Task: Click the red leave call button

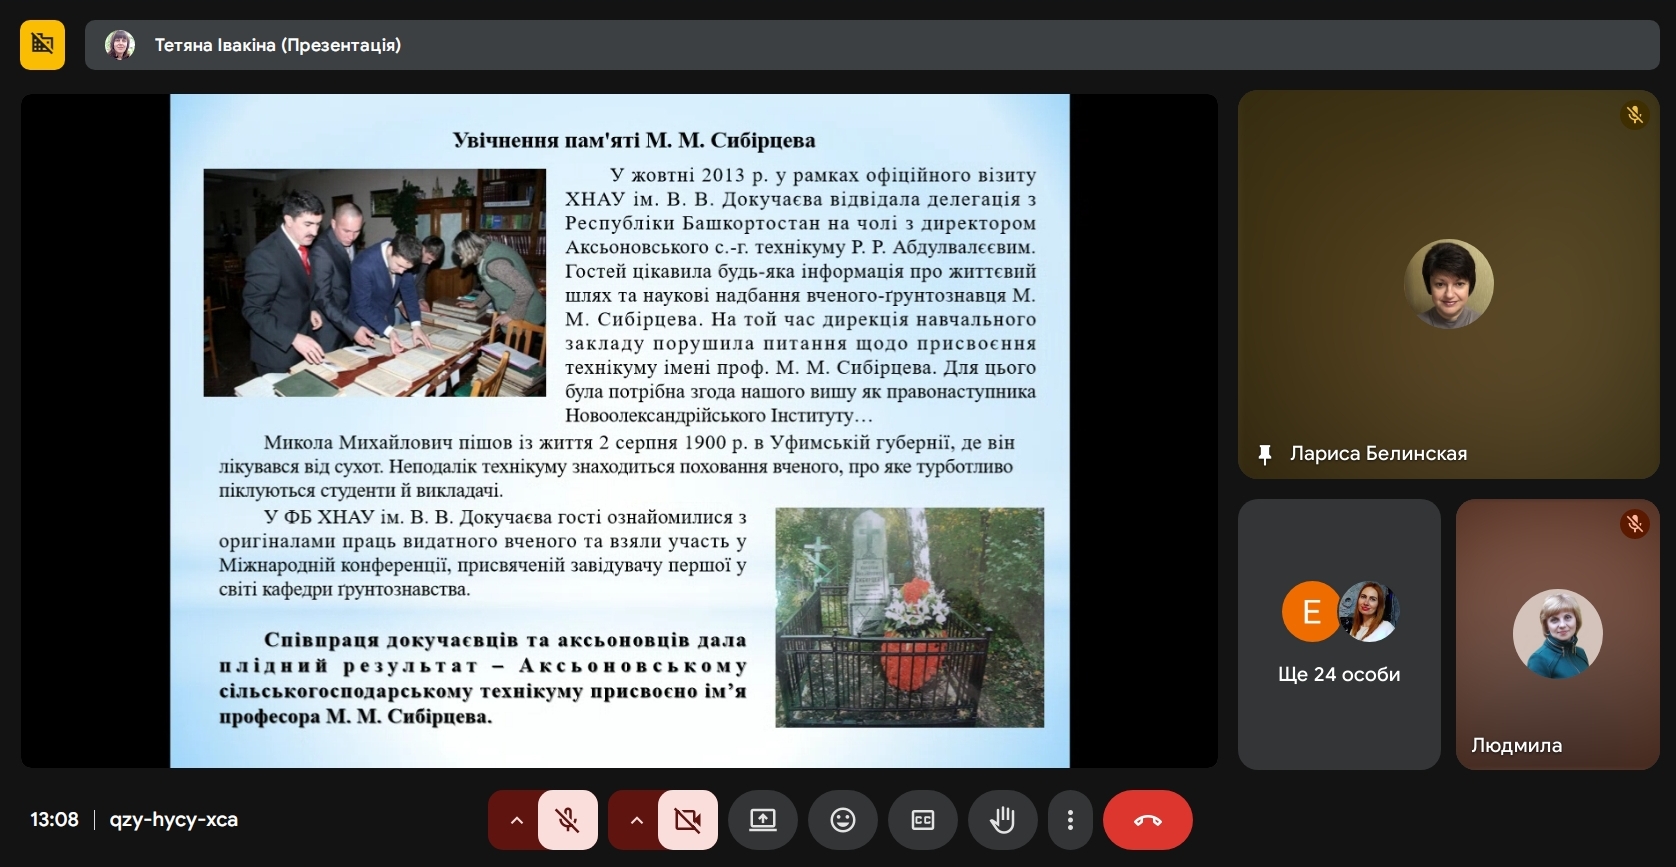Action: coord(1147,820)
